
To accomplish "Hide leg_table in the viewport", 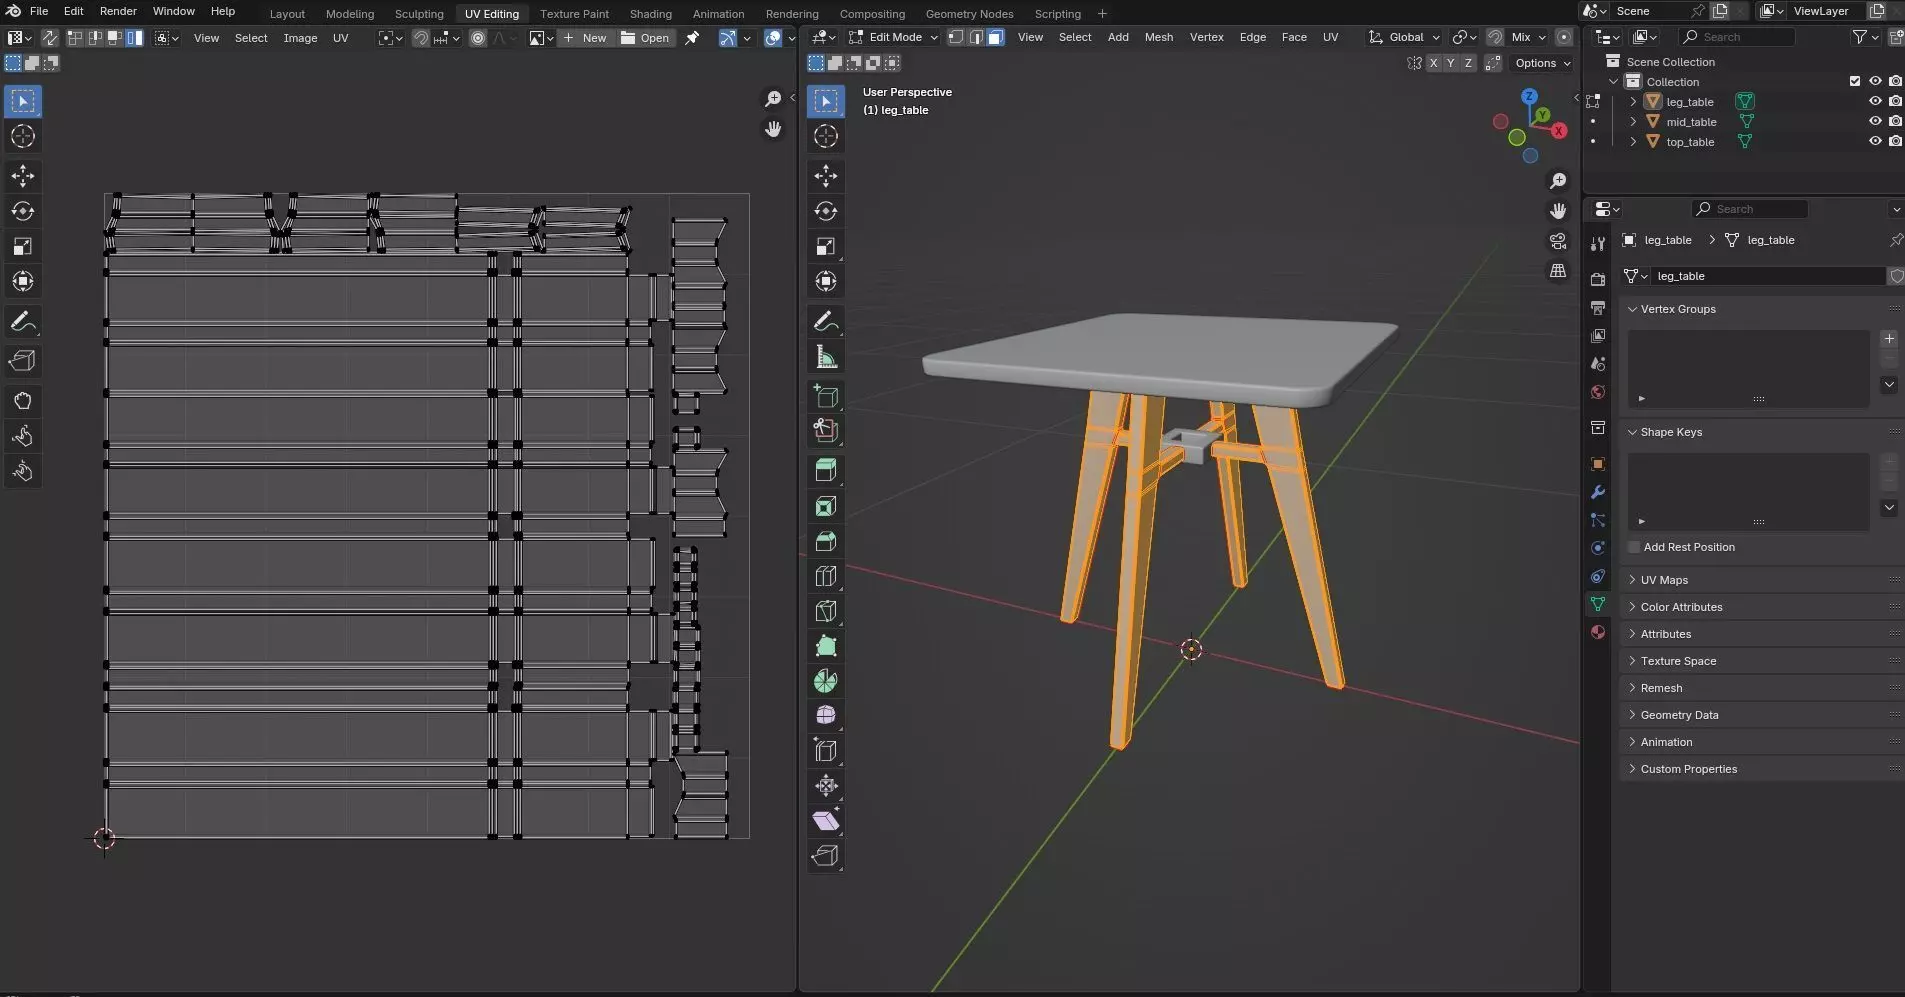I will 1875,101.
